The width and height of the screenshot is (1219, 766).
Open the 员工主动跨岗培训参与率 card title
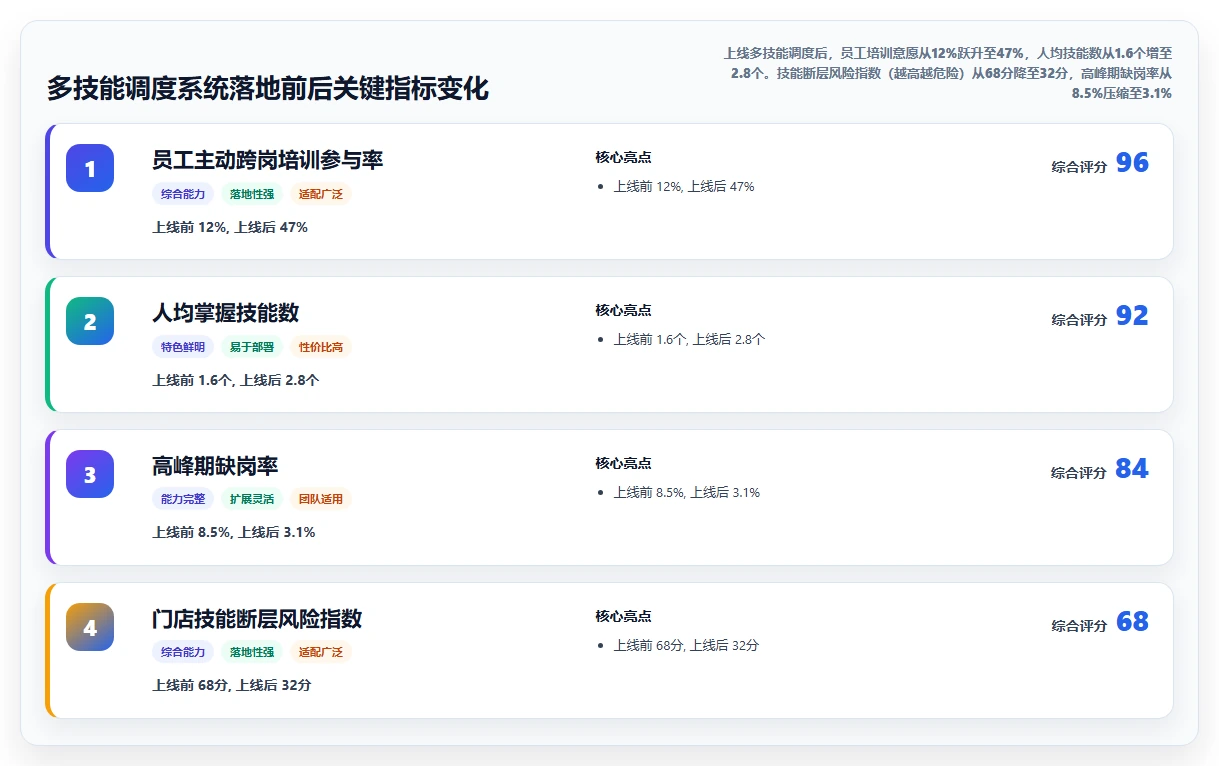pyautogui.click(x=268, y=160)
